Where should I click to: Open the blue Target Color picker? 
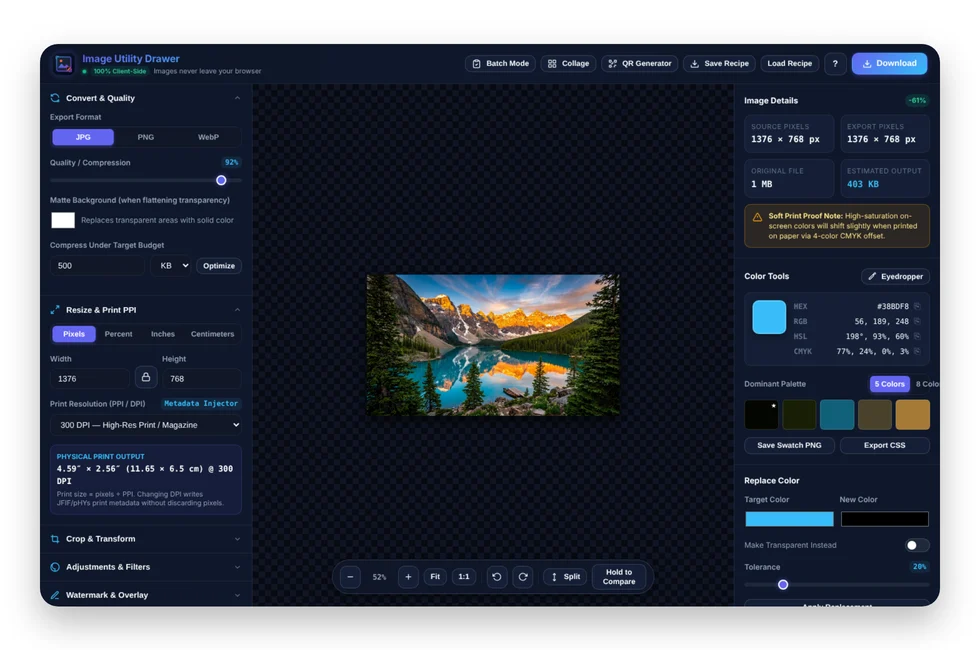[789, 519]
